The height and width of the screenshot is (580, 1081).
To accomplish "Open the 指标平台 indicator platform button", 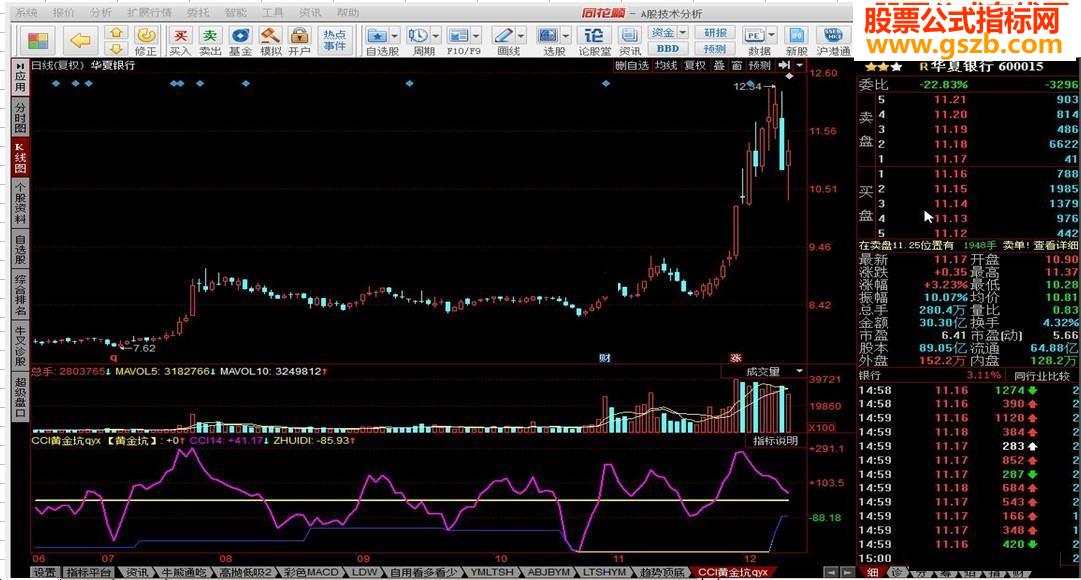I will 89,572.
